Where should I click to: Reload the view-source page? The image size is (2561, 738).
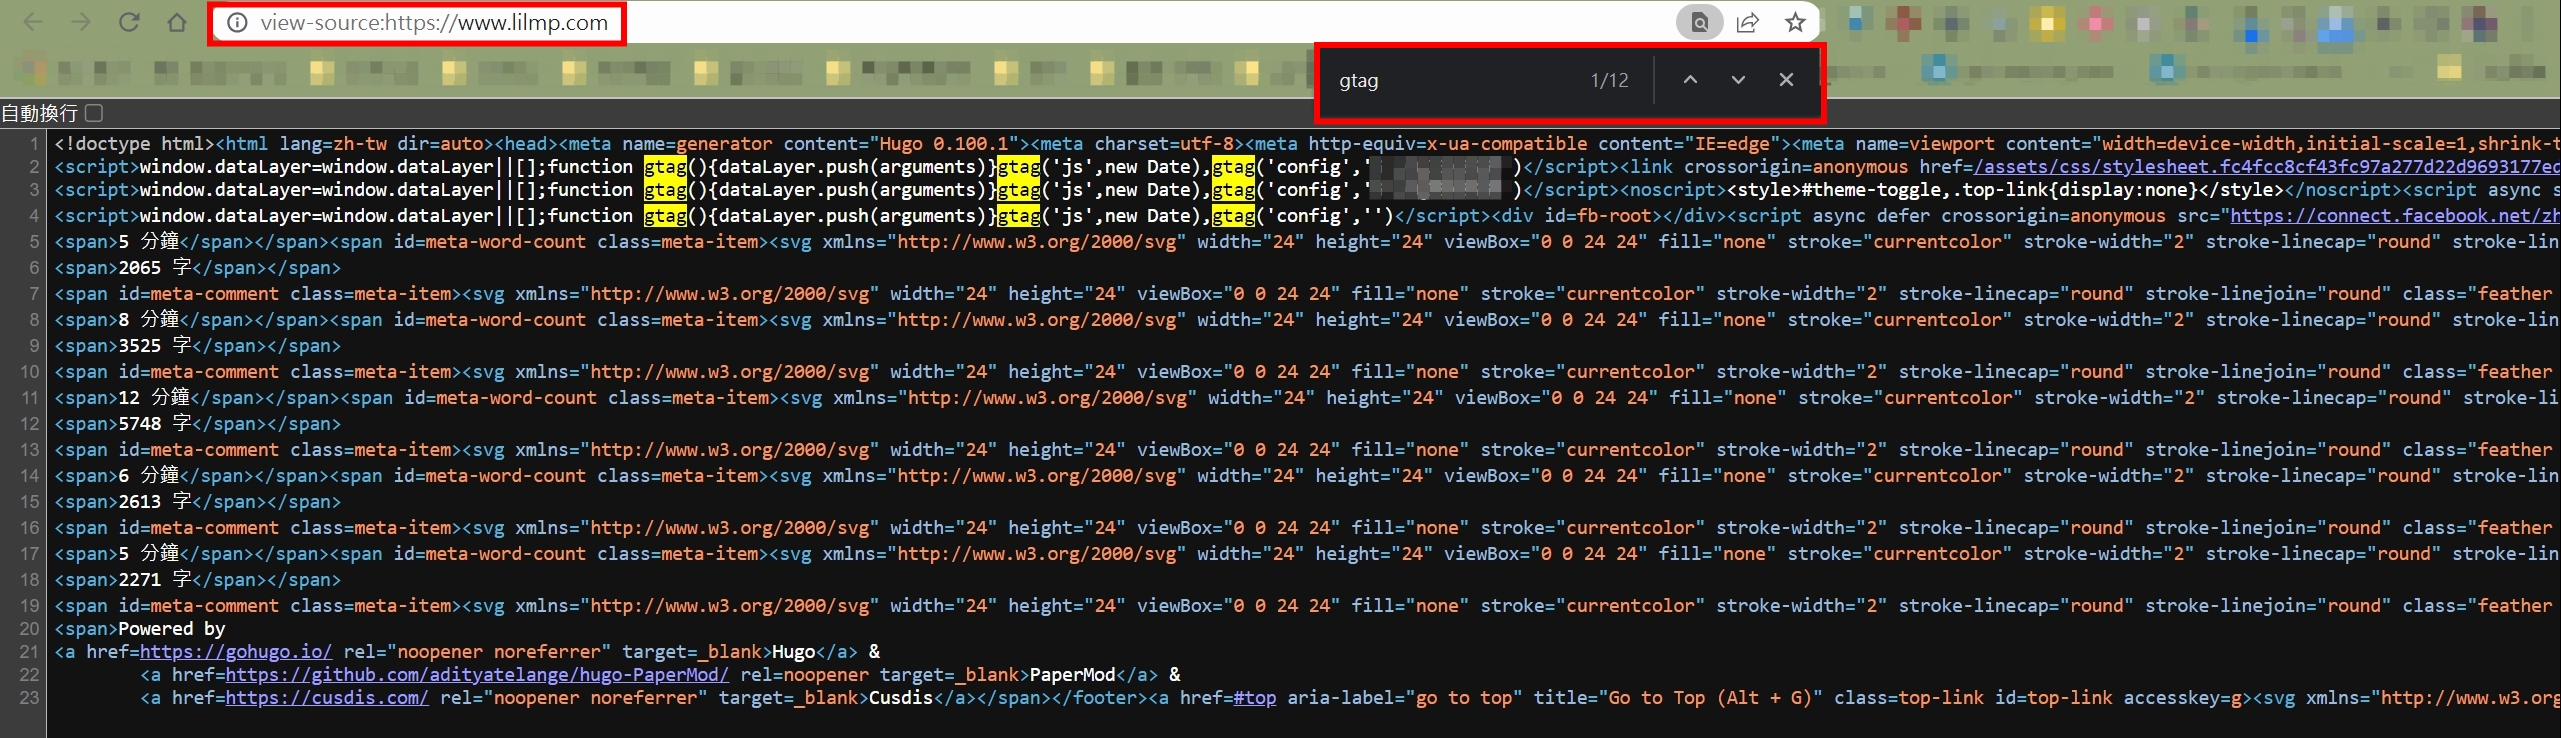[129, 22]
